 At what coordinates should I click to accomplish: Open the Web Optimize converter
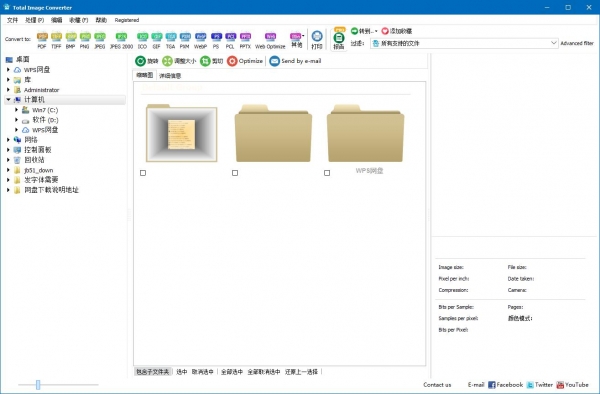click(270, 40)
